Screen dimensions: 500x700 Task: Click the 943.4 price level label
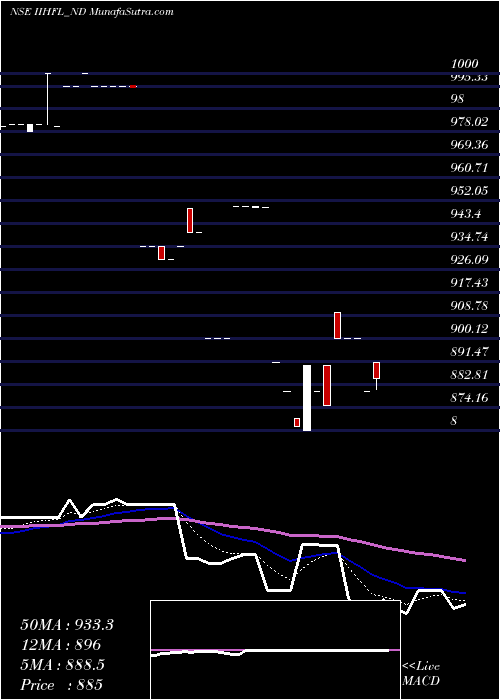pyautogui.click(x=466, y=214)
